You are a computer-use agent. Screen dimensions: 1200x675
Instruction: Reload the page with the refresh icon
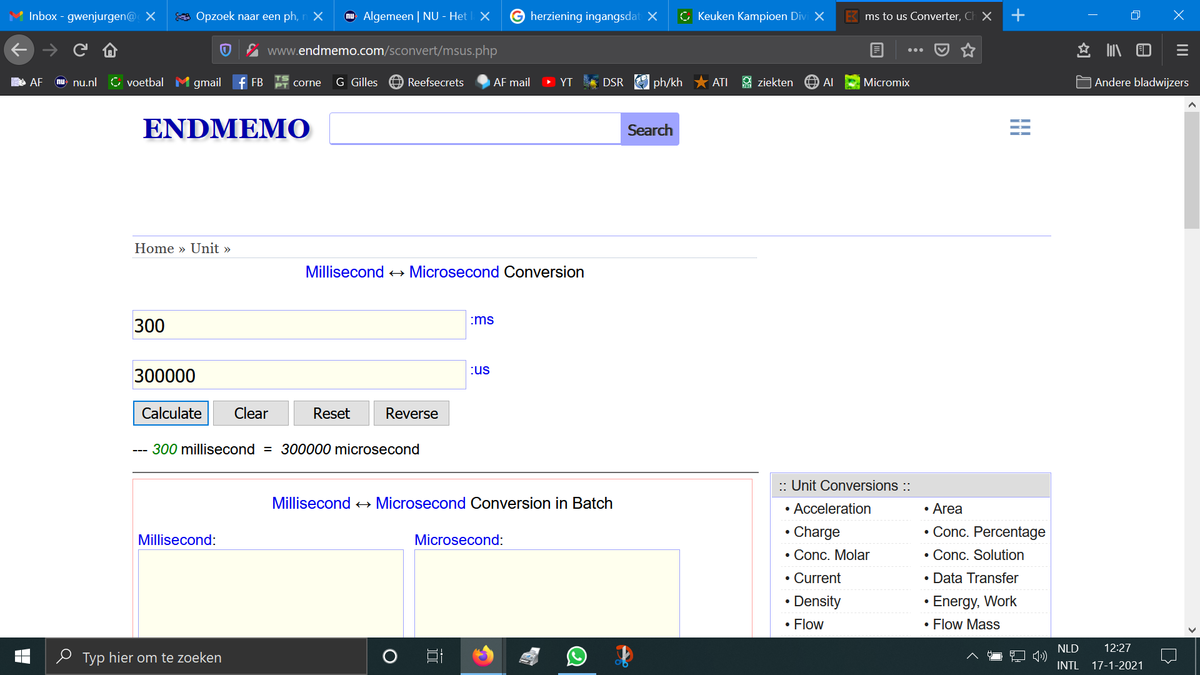coord(81,50)
